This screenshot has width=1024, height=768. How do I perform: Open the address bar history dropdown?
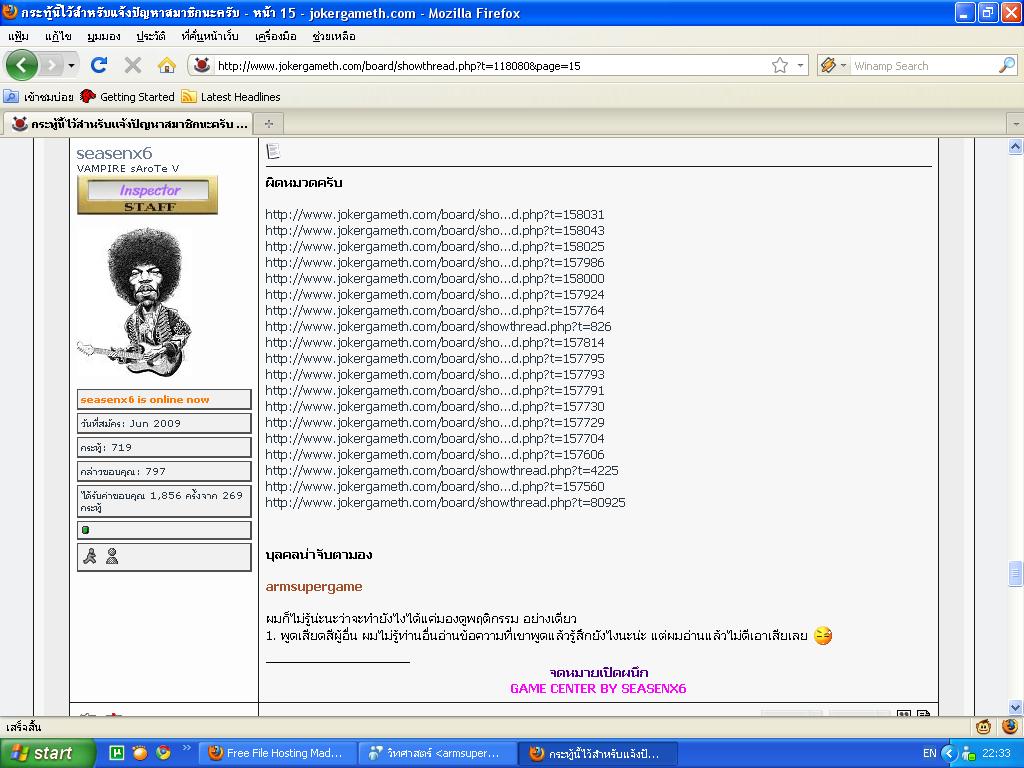[800, 65]
